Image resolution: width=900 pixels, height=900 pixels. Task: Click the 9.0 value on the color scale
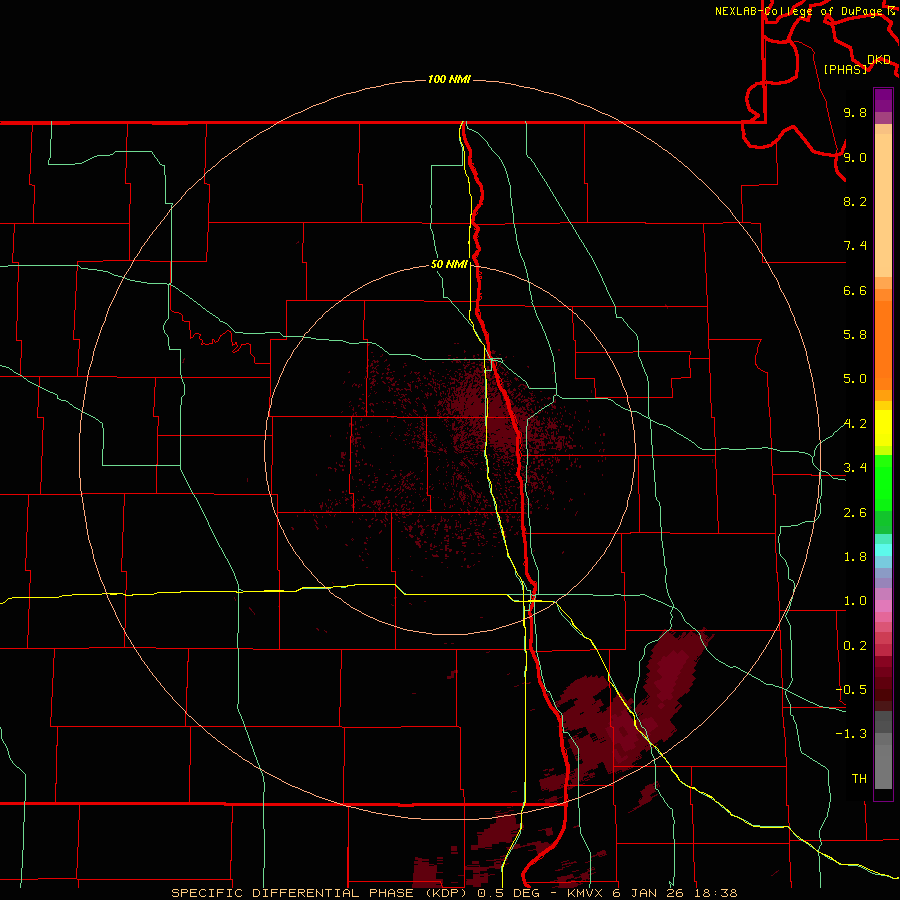coord(855,157)
